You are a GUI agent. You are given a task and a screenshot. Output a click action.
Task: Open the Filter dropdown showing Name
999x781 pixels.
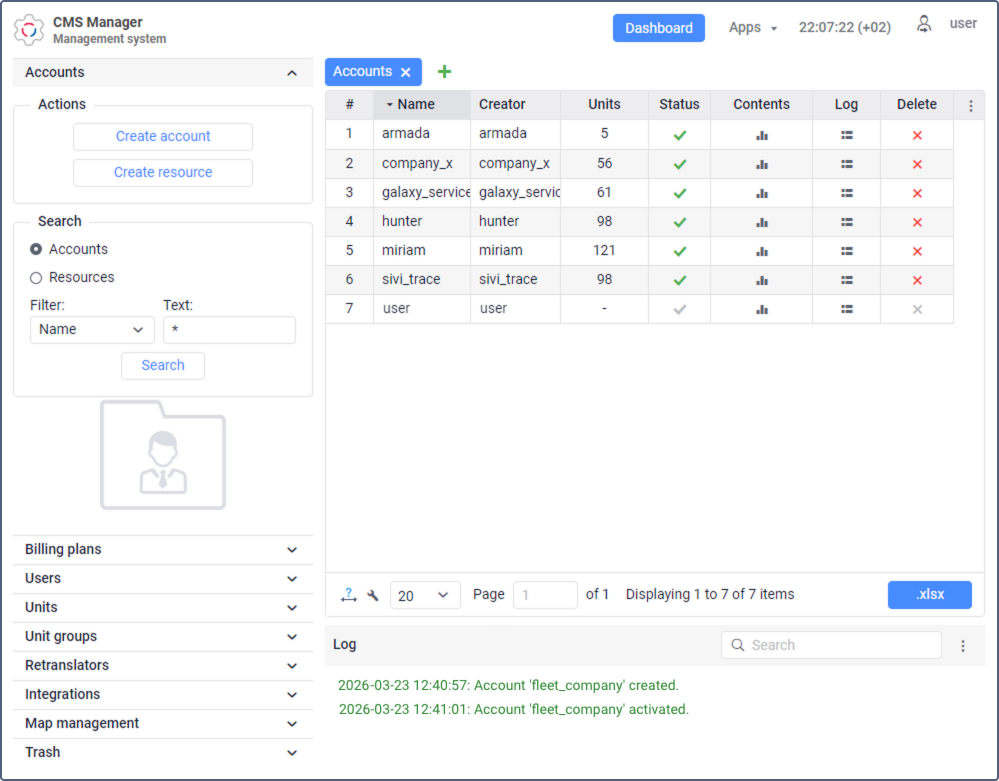click(x=92, y=329)
